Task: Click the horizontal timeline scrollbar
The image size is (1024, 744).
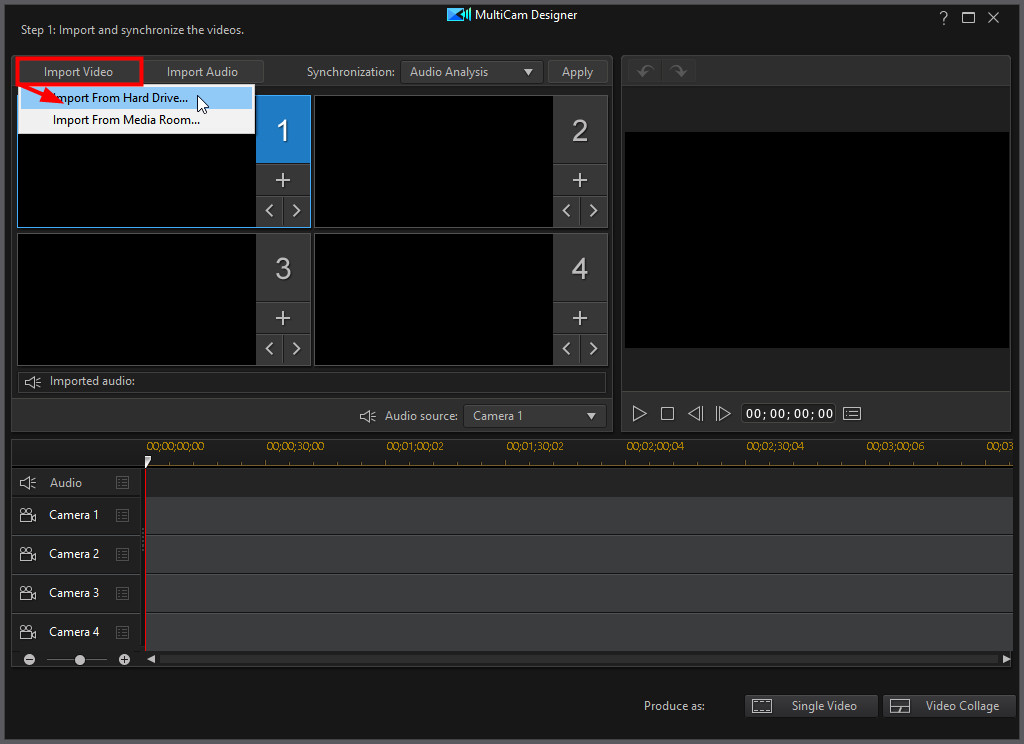Action: tap(579, 659)
